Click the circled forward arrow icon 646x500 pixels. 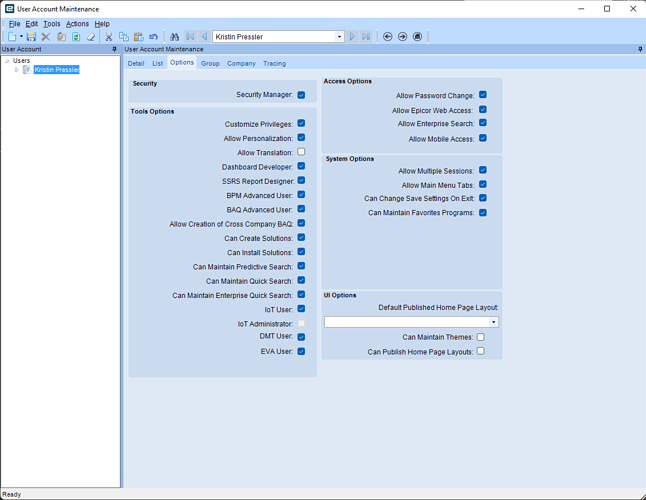click(403, 37)
